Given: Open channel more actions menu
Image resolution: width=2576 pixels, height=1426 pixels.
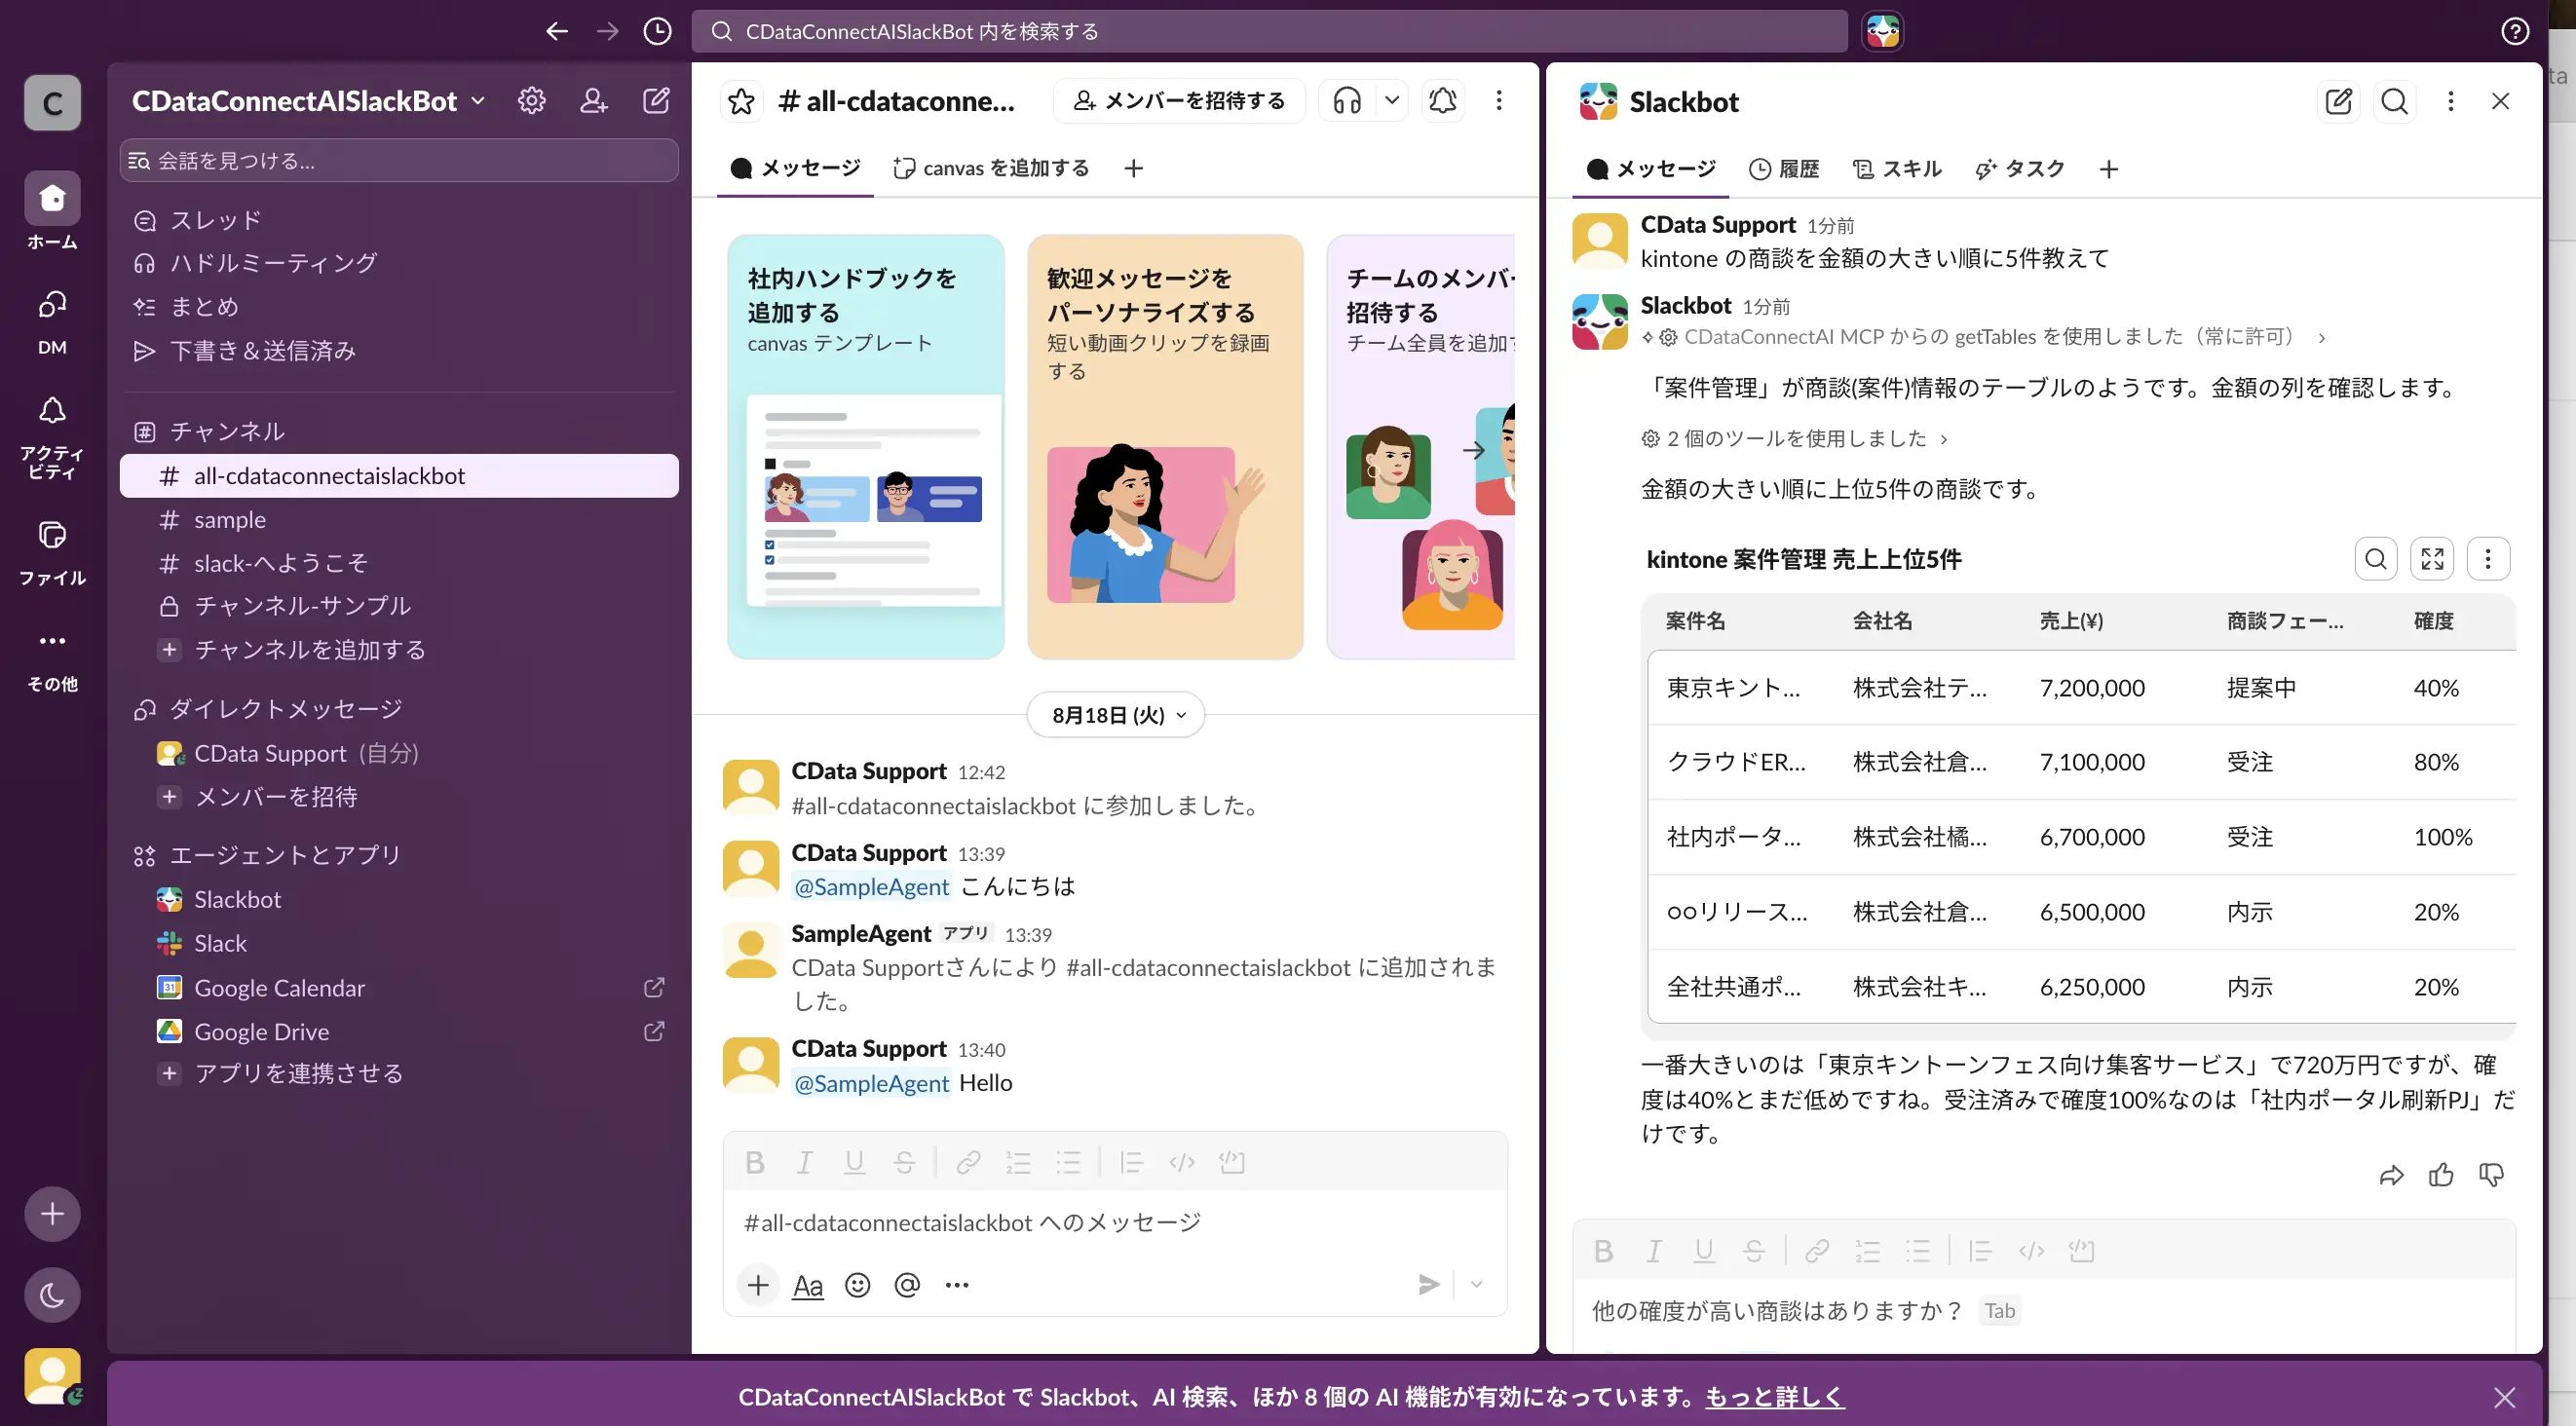Looking at the screenshot, I should click(1498, 101).
